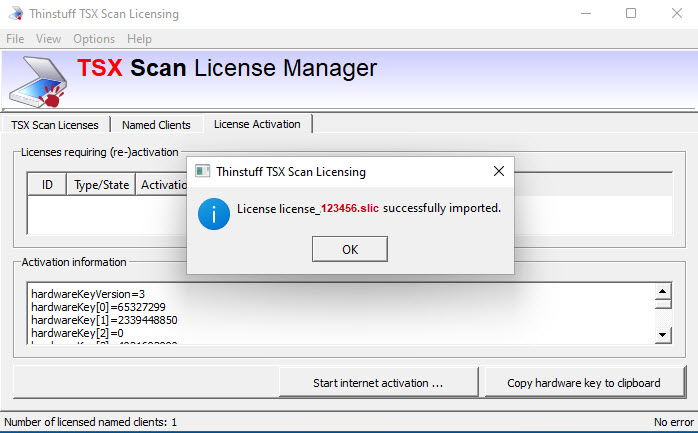
Task: Select the License Activation tab
Action: tap(257, 124)
